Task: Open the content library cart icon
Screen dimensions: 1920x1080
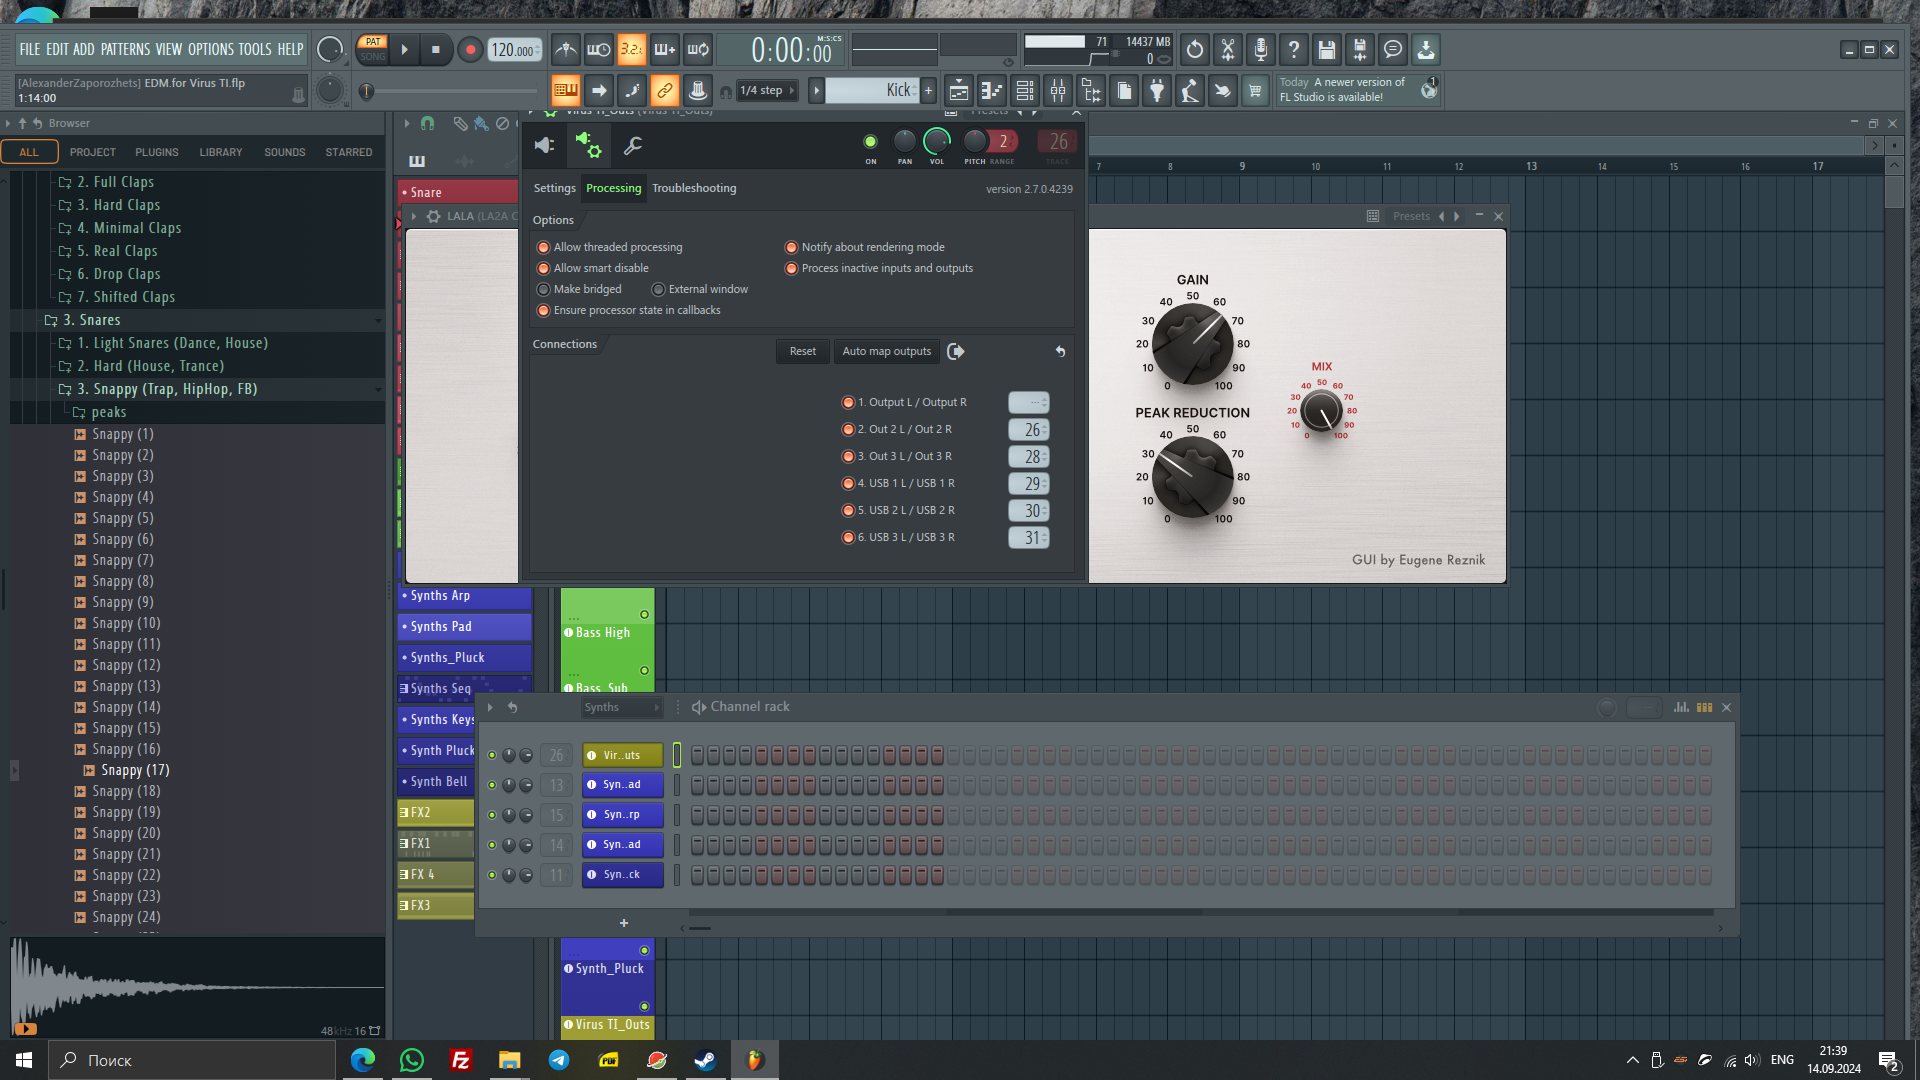Action: [x=1255, y=91]
